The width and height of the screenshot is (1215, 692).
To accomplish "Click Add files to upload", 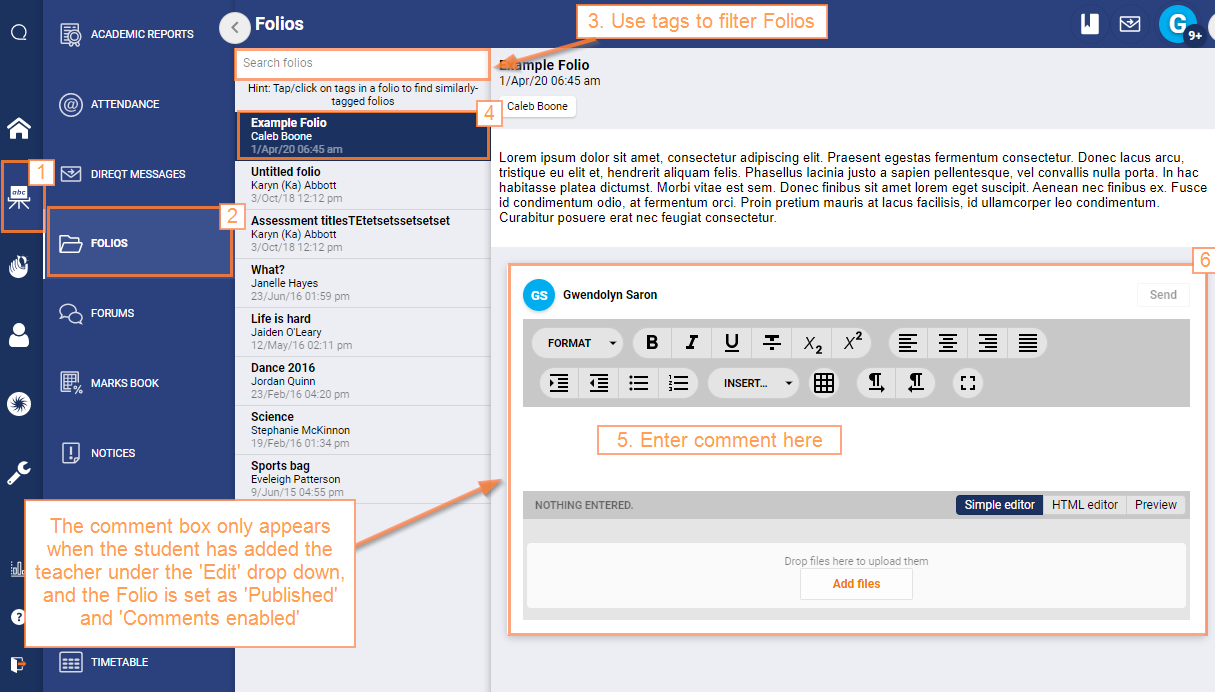I will tap(856, 584).
